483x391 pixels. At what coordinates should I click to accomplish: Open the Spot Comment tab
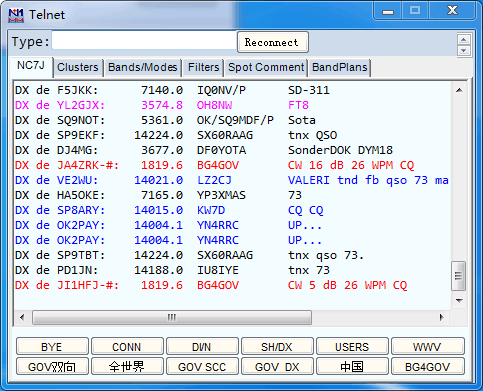[266, 67]
